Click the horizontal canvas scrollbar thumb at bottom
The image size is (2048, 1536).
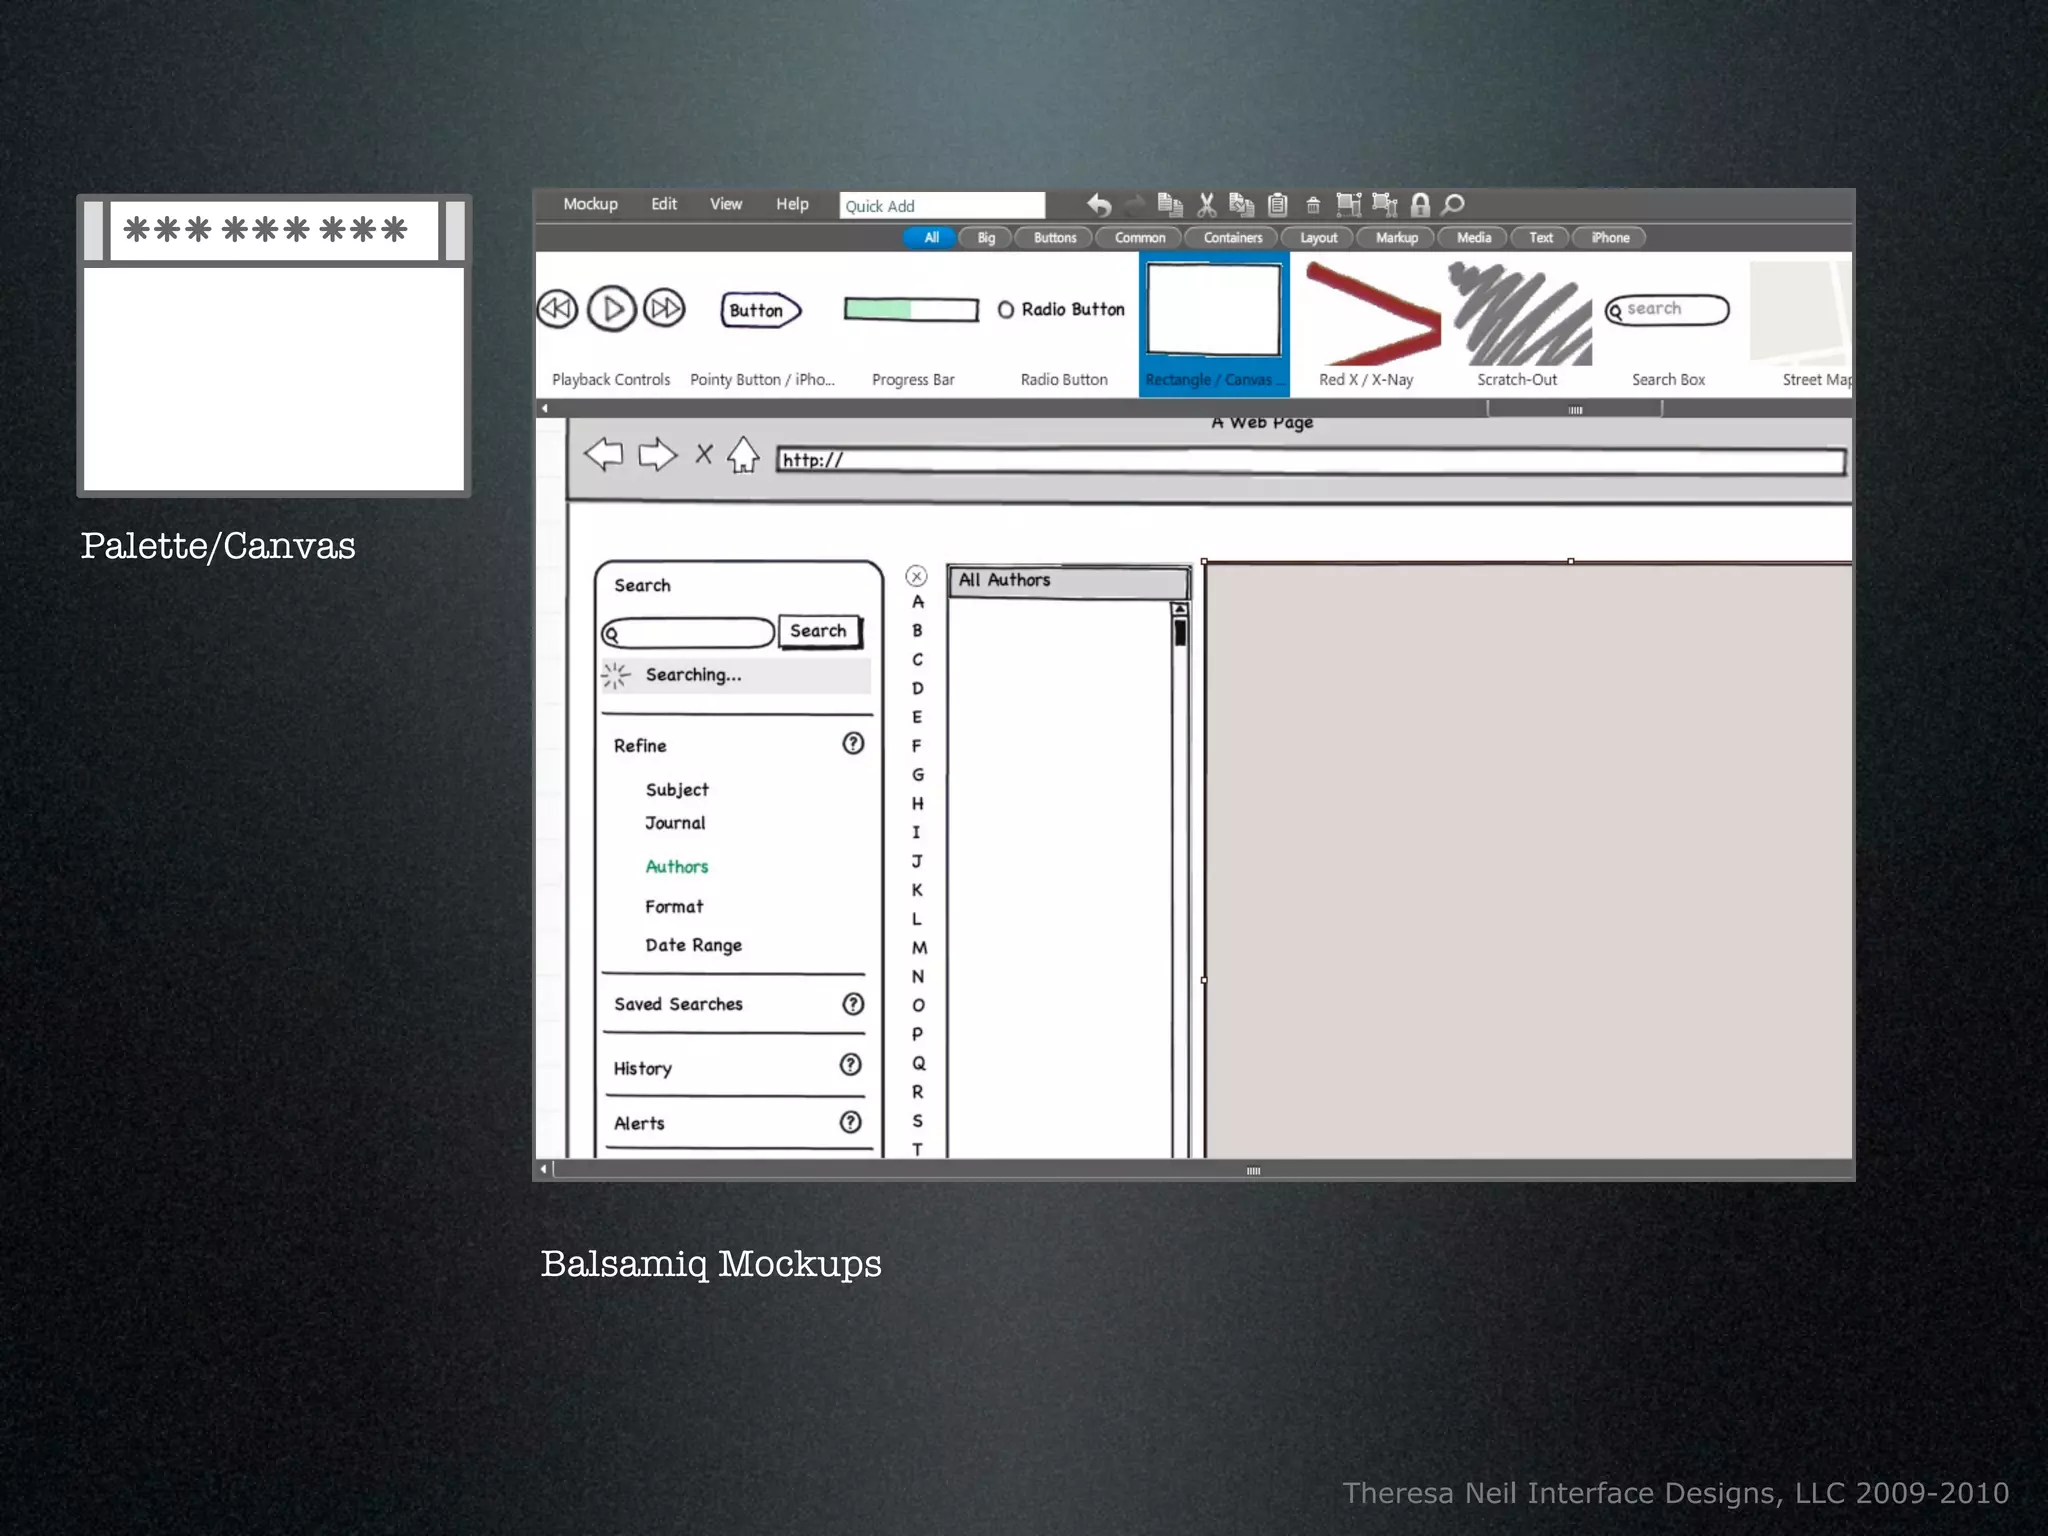pos(1253,1171)
